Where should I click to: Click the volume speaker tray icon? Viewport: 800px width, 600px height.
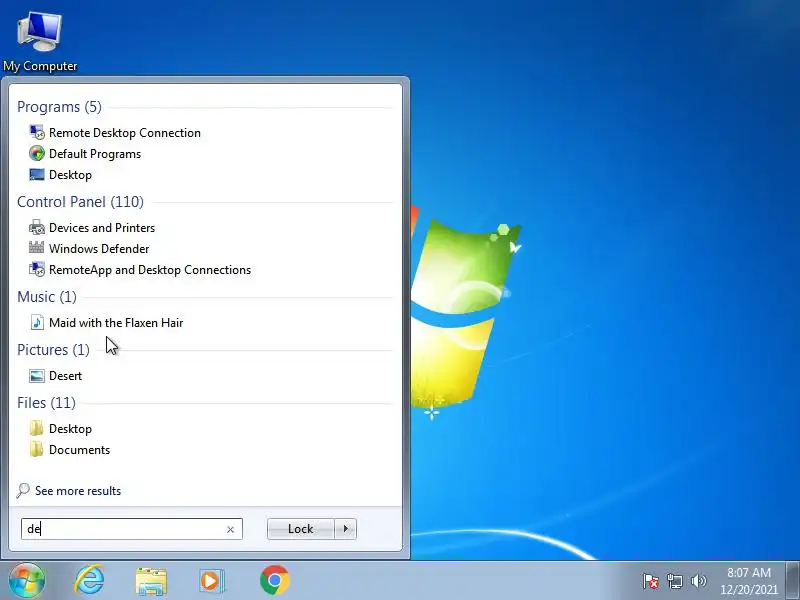[698, 581]
